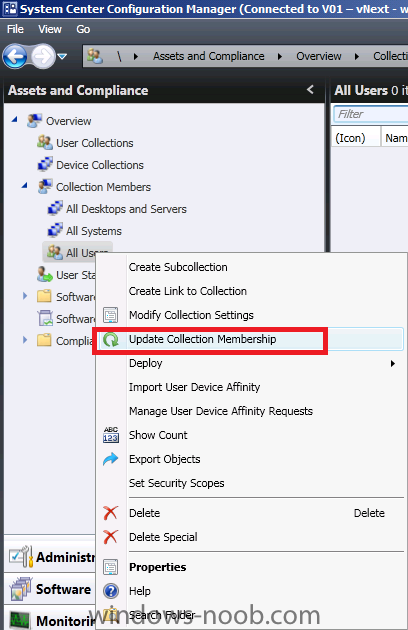Click the blue Help question mark icon

pyautogui.click(x=111, y=591)
